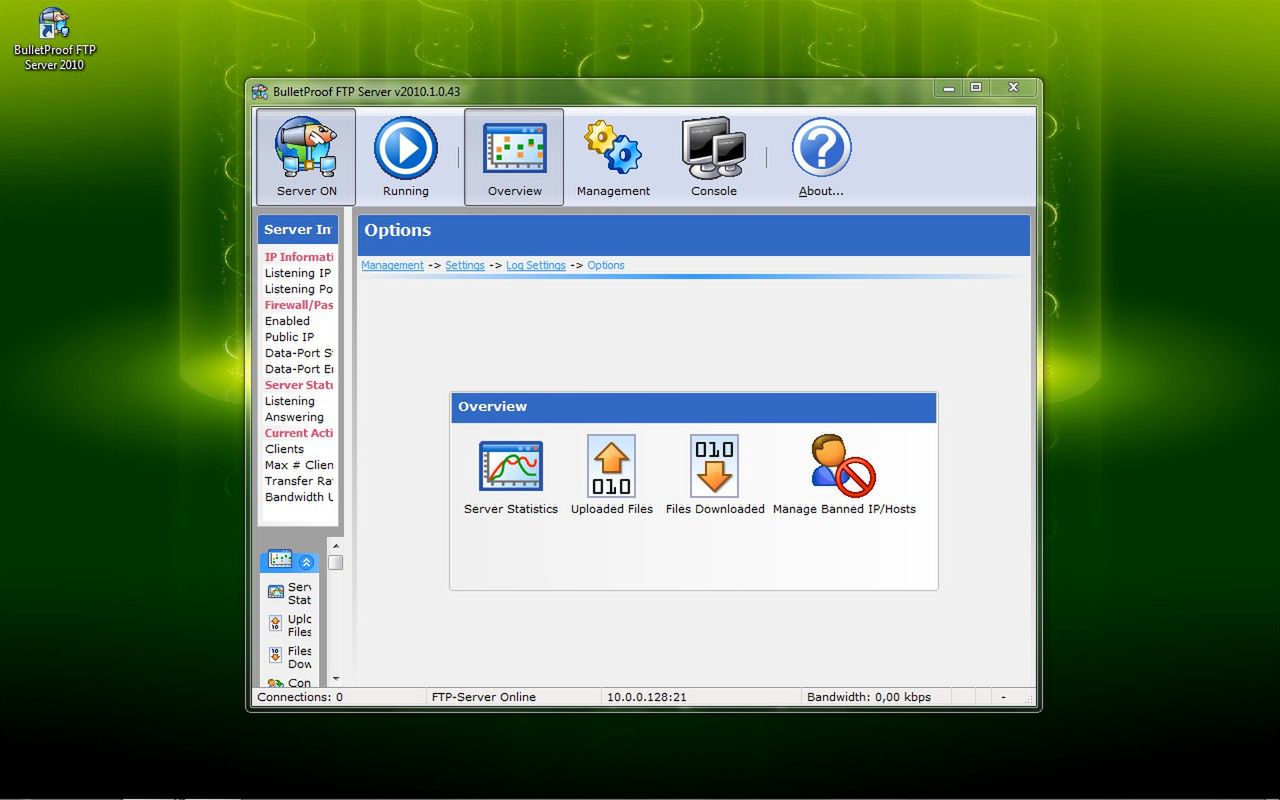Open Manage Banned IP/Hosts
The image size is (1280, 800).
[844, 476]
